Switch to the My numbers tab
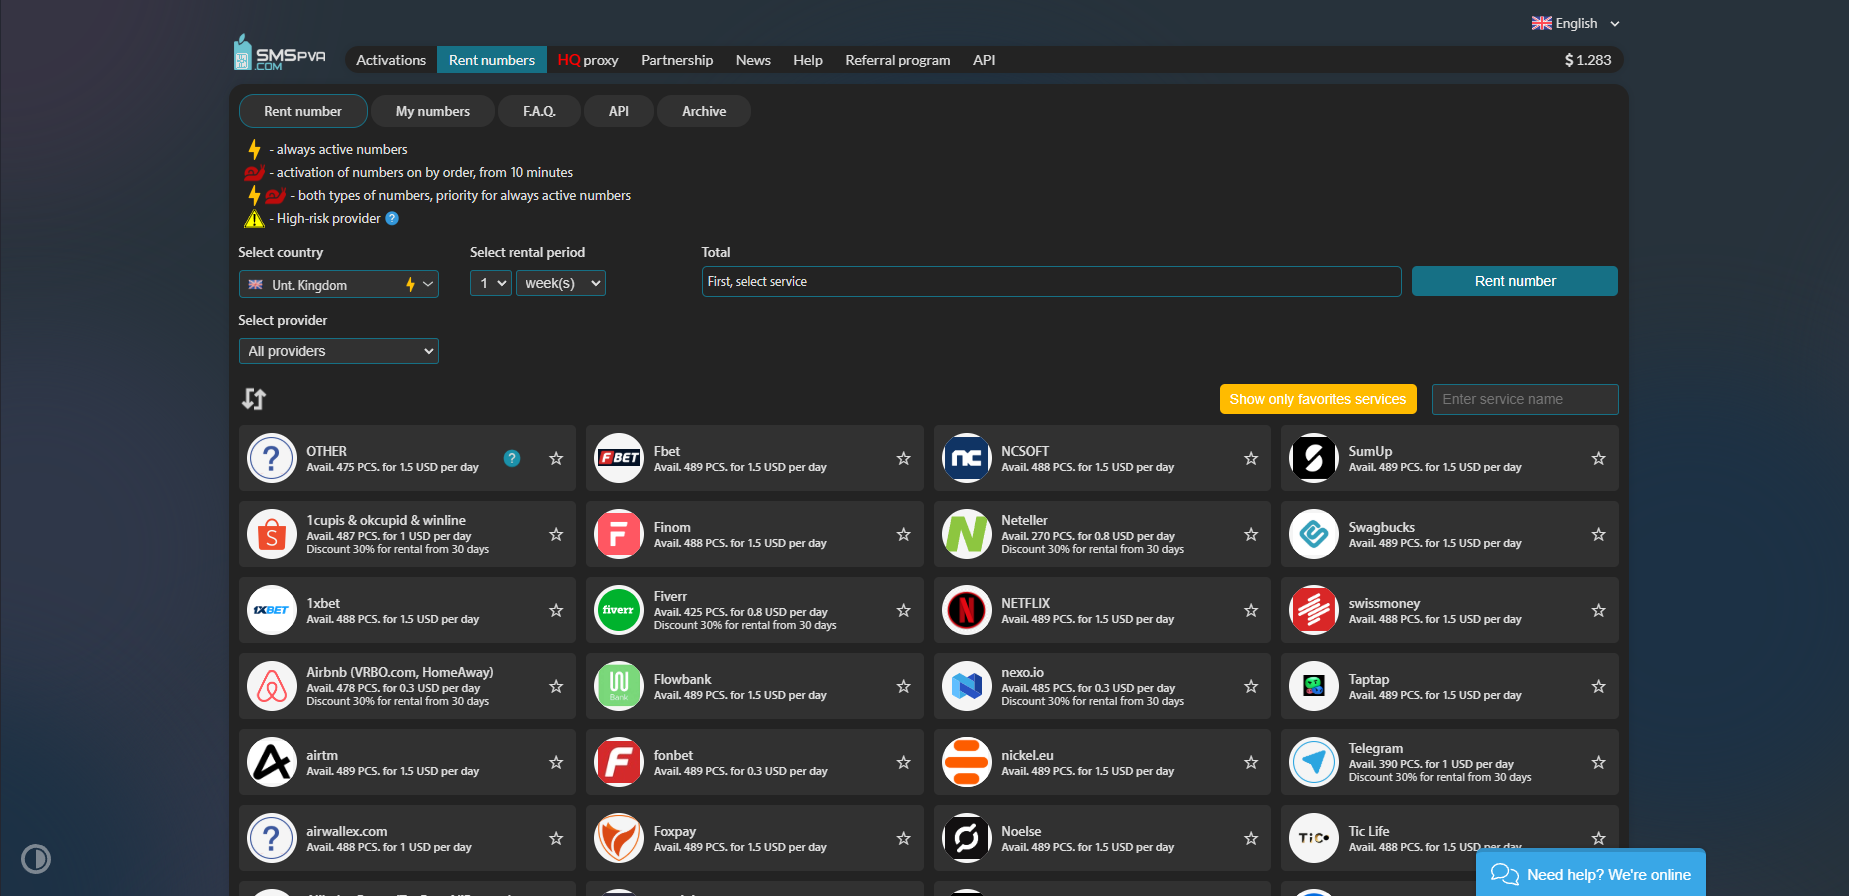The image size is (1849, 896). point(433,111)
